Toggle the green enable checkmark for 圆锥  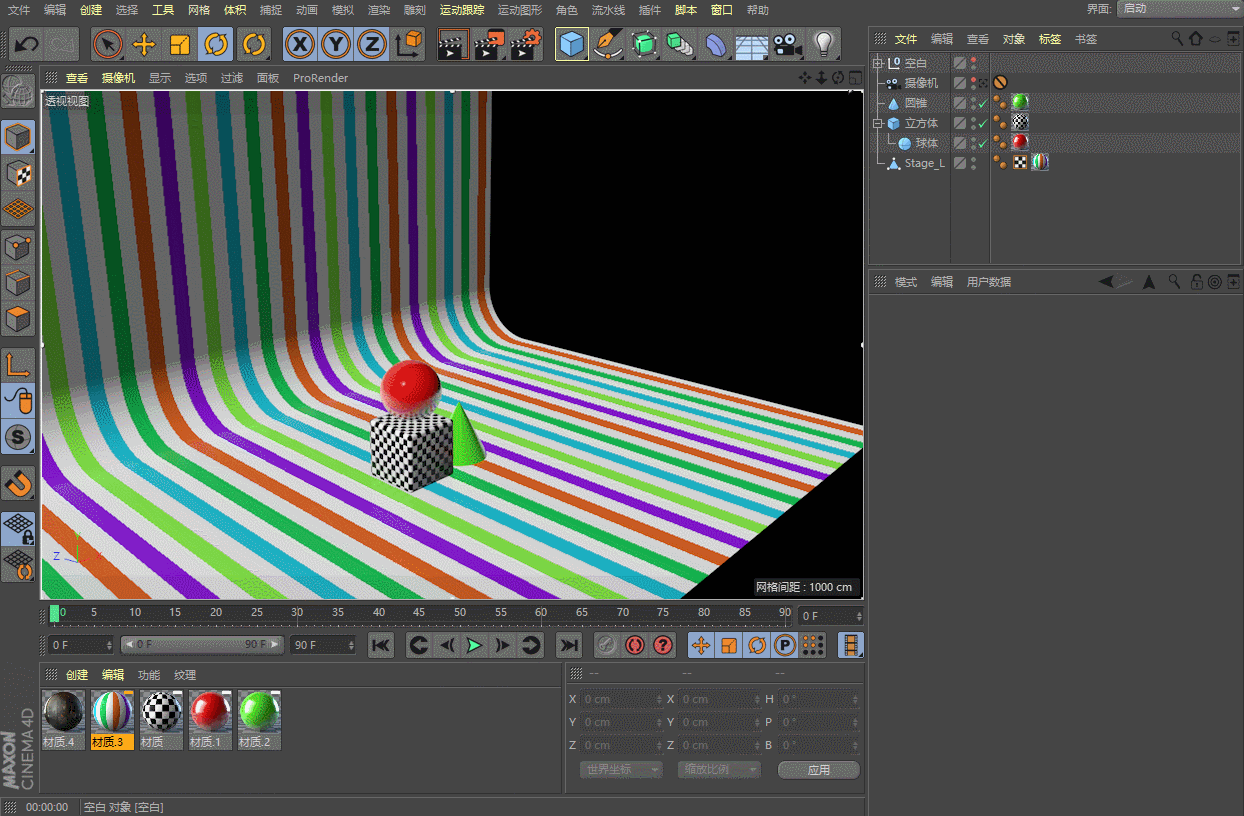click(x=983, y=103)
